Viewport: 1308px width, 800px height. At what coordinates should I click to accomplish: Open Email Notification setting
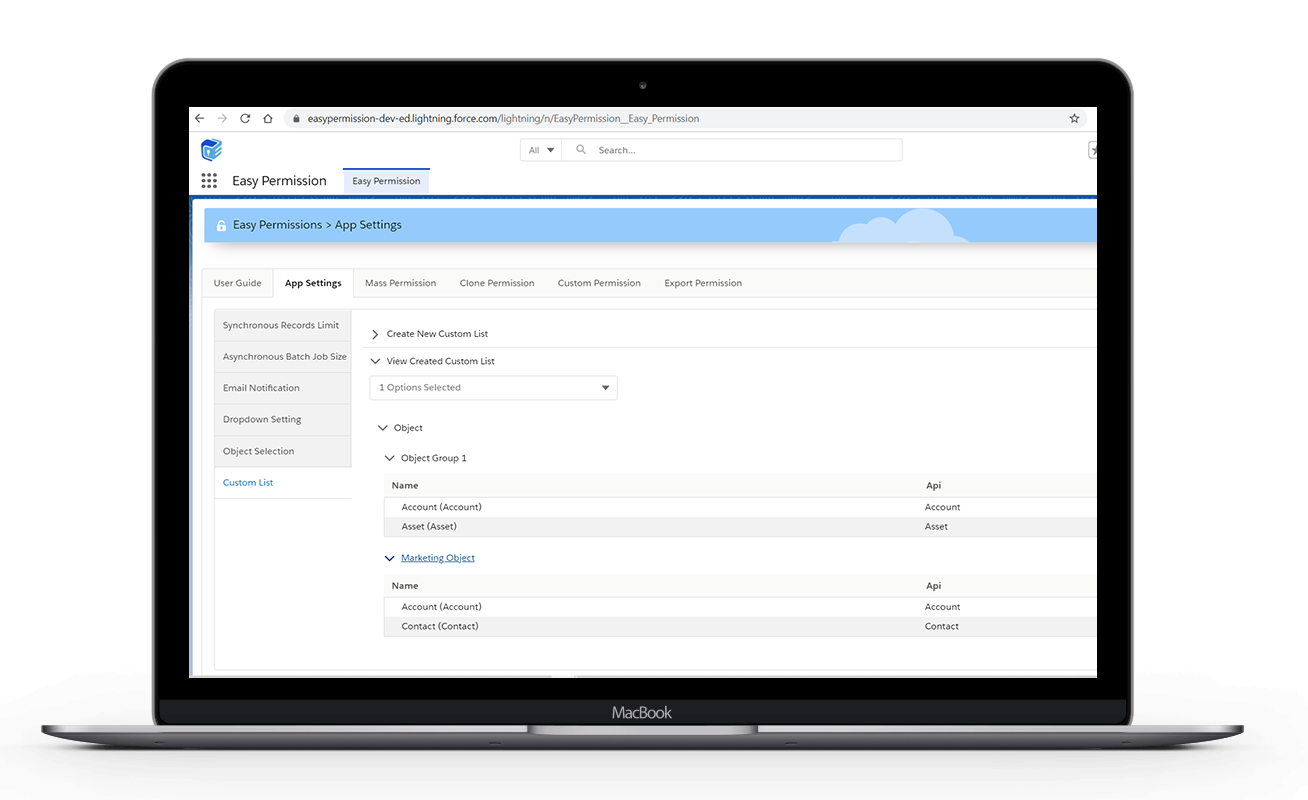pos(283,388)
